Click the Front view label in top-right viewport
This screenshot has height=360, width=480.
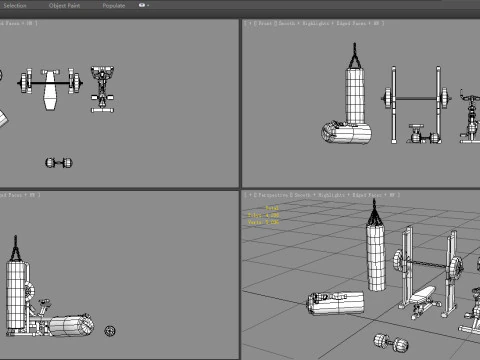pyautogui.click(x=265, y=23)
